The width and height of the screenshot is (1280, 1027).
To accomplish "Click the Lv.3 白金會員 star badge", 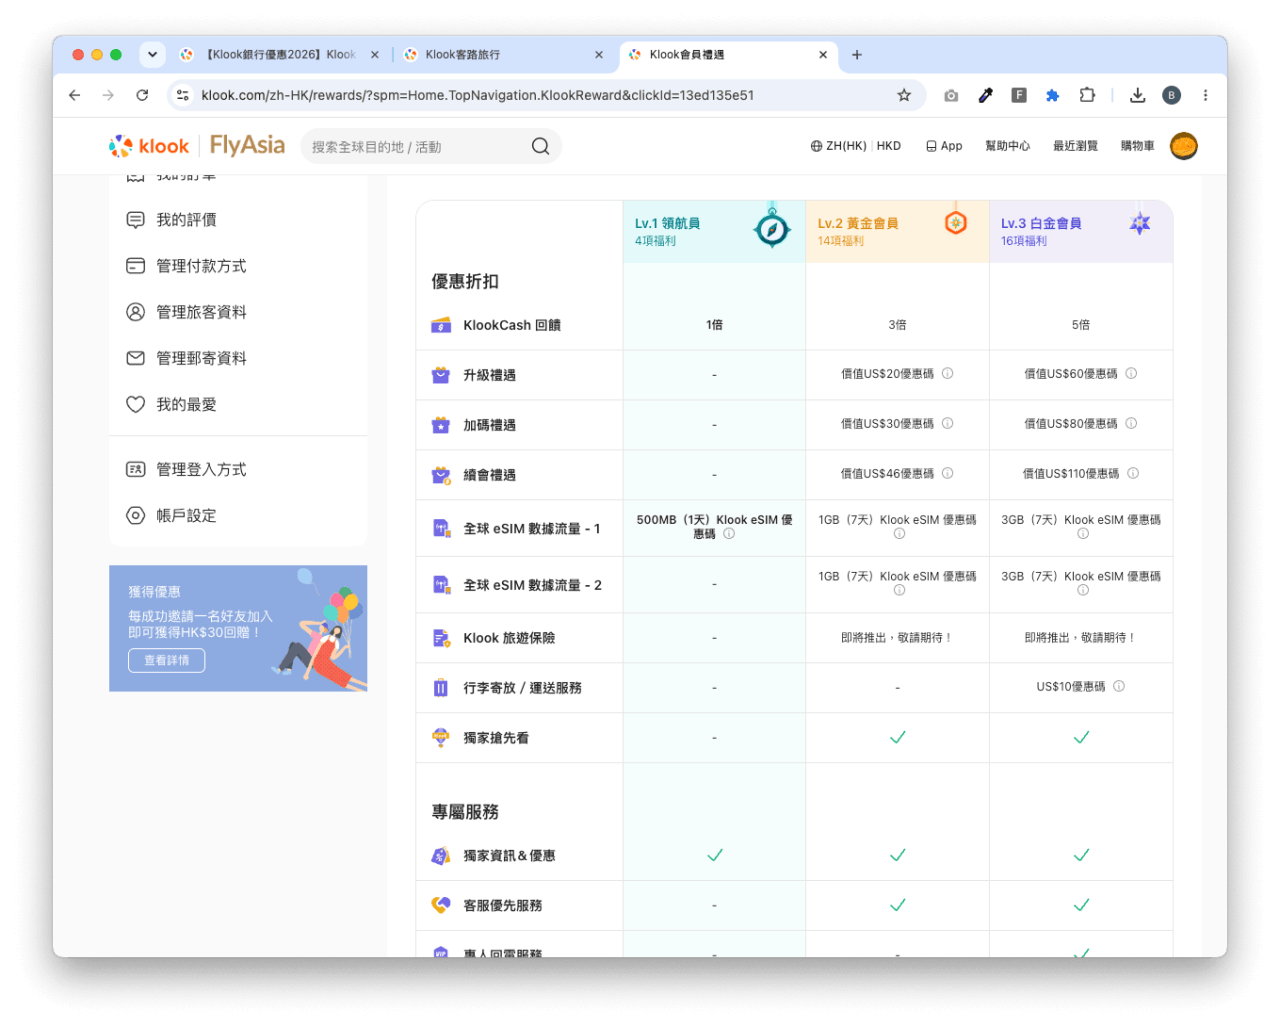I will click(x=1140, y=223).
